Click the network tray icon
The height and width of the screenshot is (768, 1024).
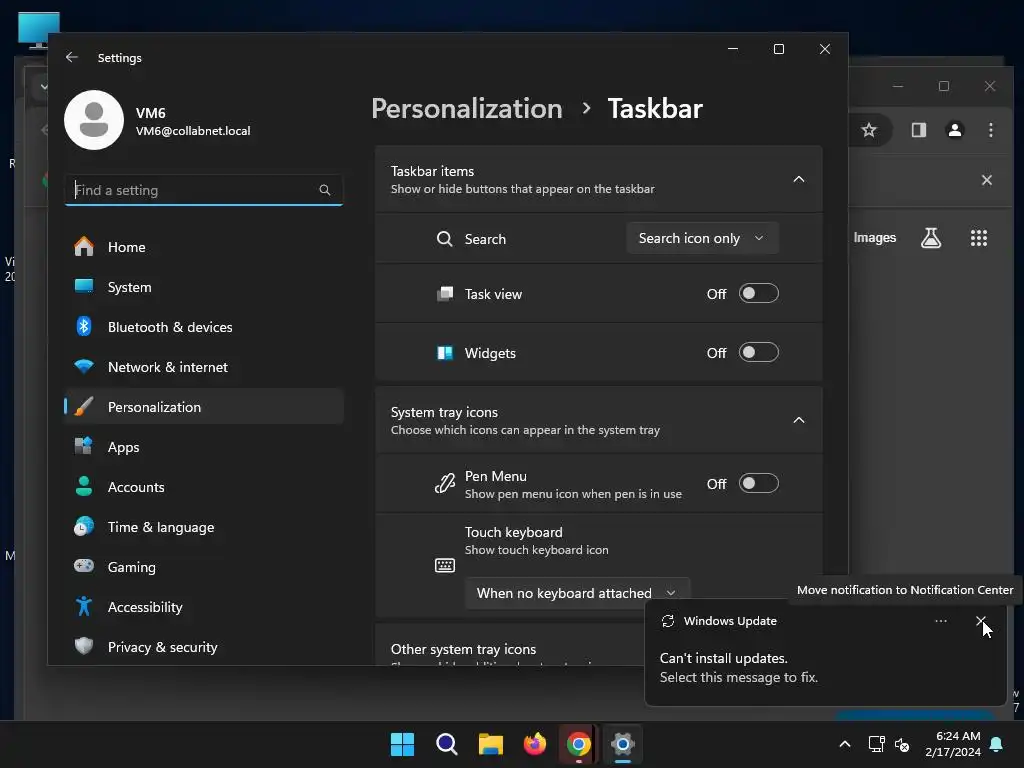click(876, 744)
